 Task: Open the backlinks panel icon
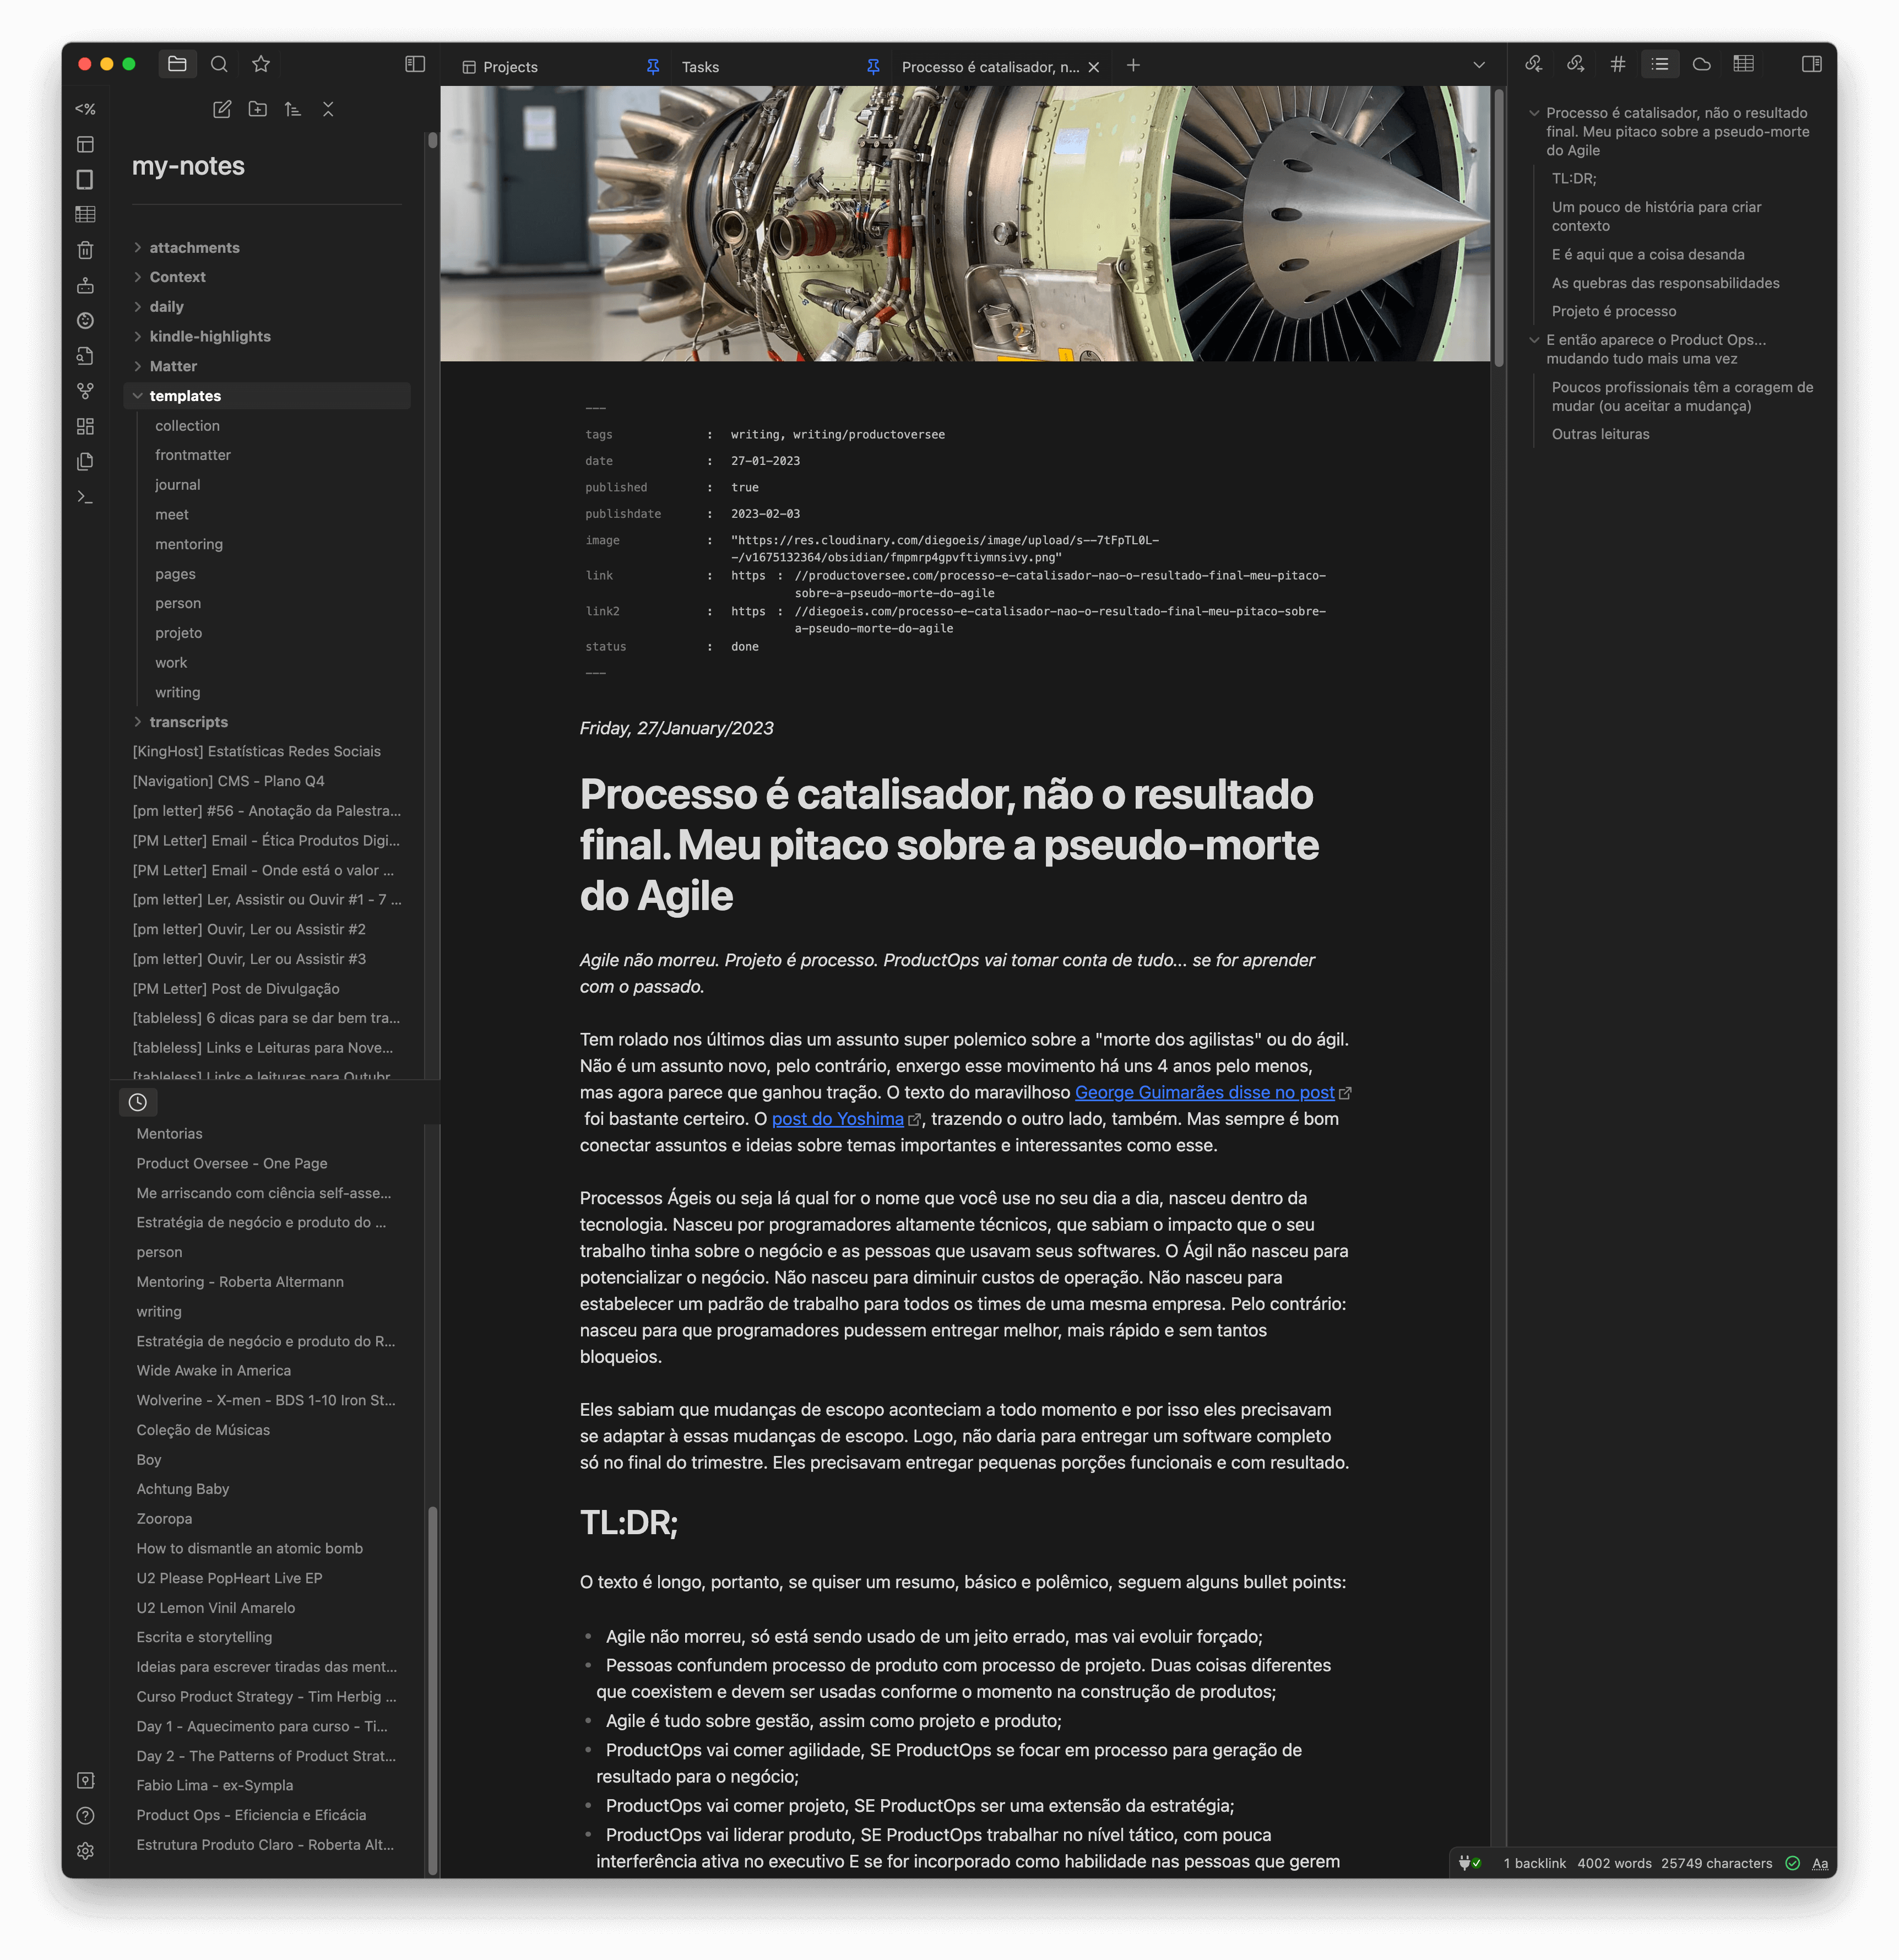1533,65
